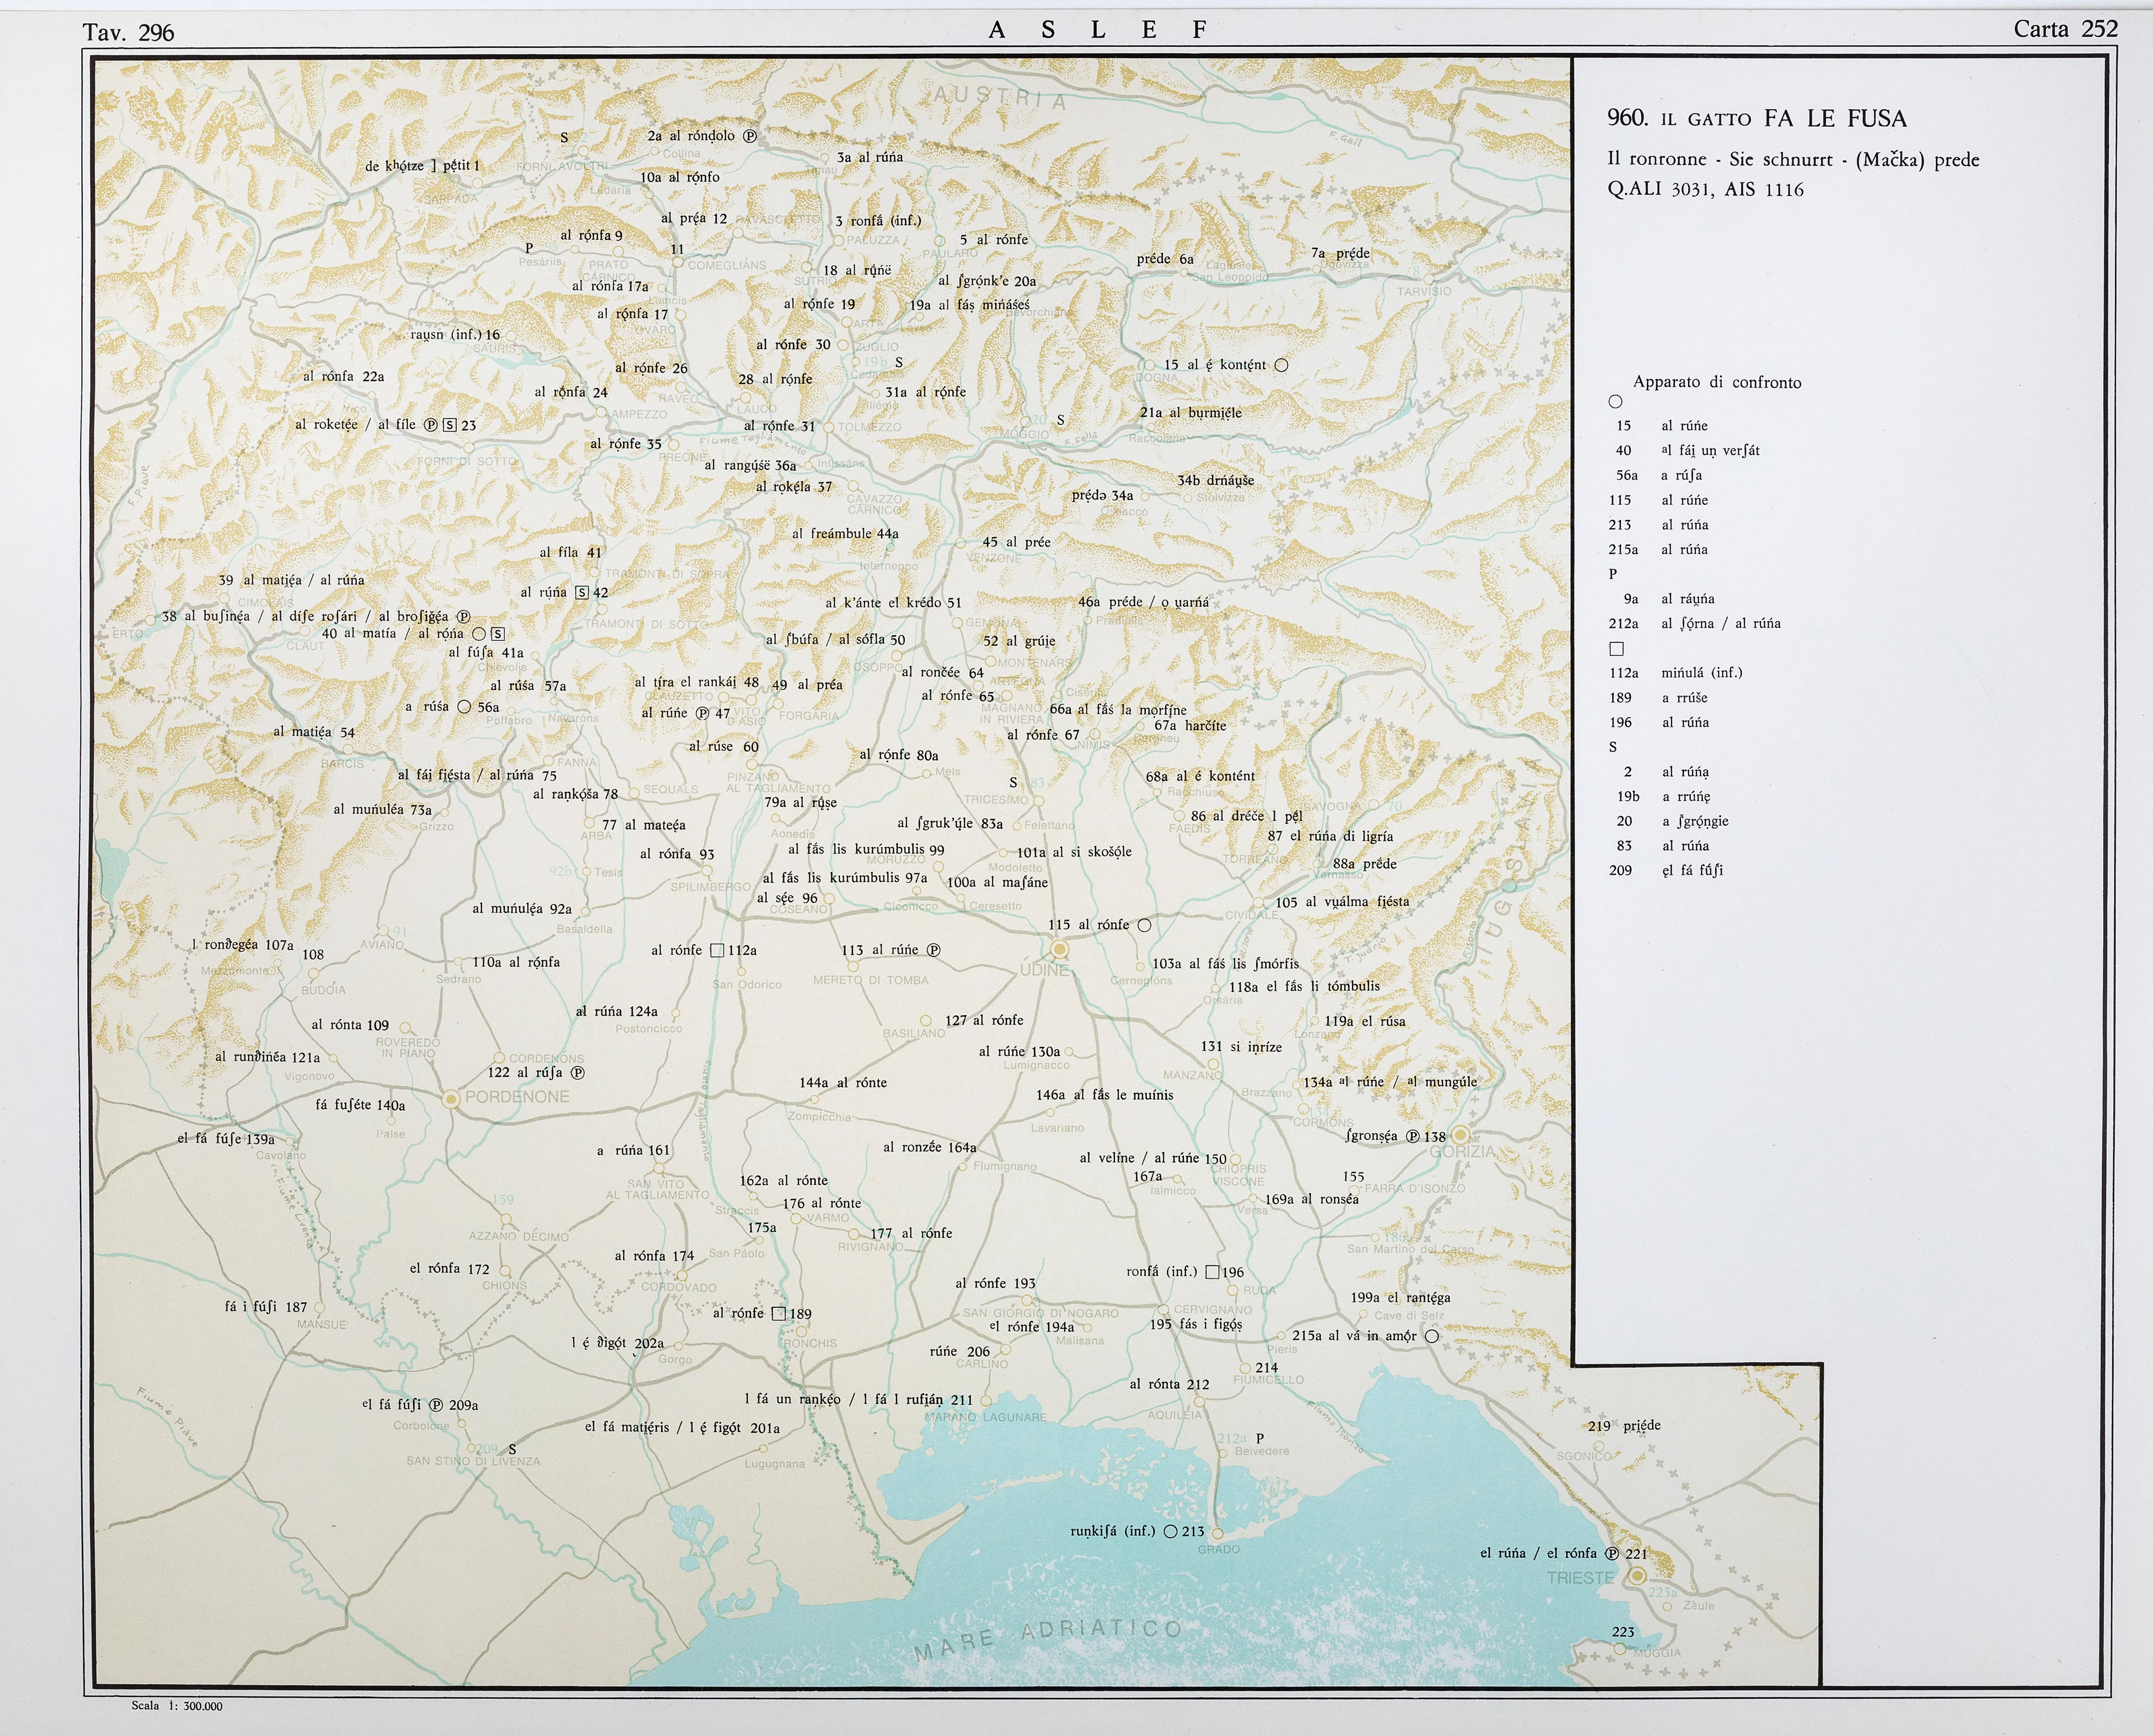Click the circle symbol left of 213
2153x1736 pixels.
coord(1170,1531)
